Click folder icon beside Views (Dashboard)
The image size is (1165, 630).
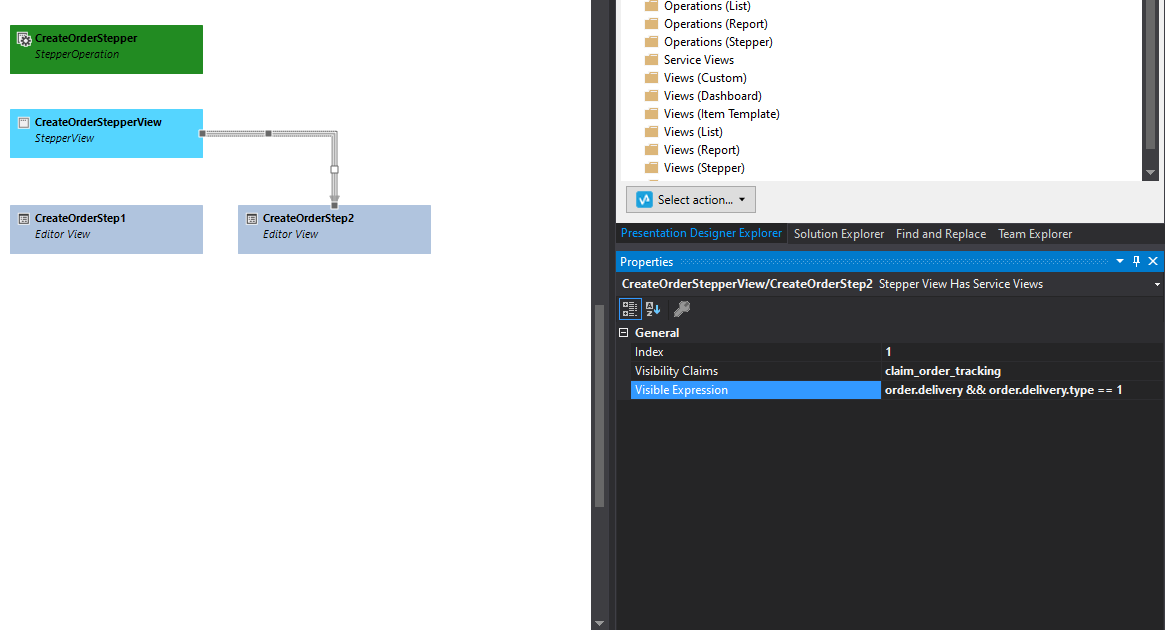(652, 95)
